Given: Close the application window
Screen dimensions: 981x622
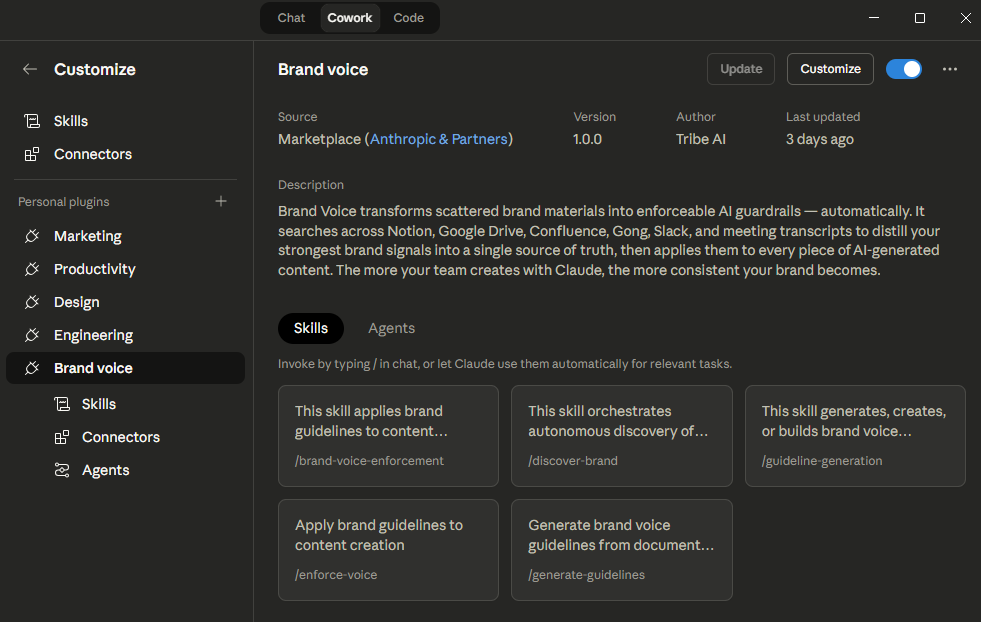Looking at the screenshot, I should tap(965, 18).
